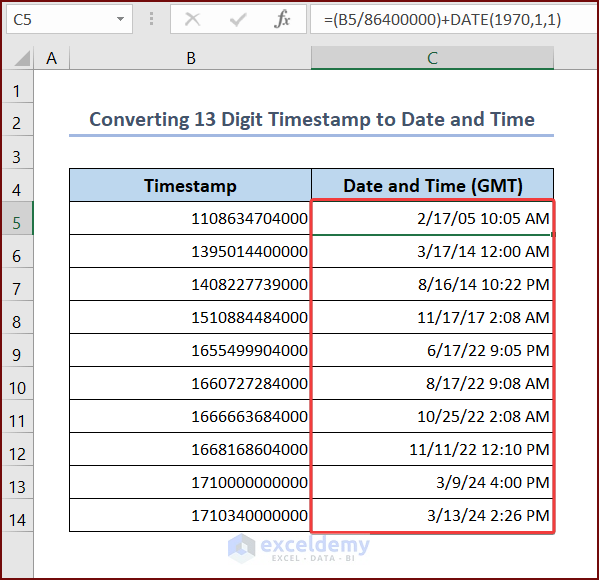Select cell showing 8/16/14 10:22 PM
The width and height of the screenshot is (599, 580).
(x=432, y=284)
